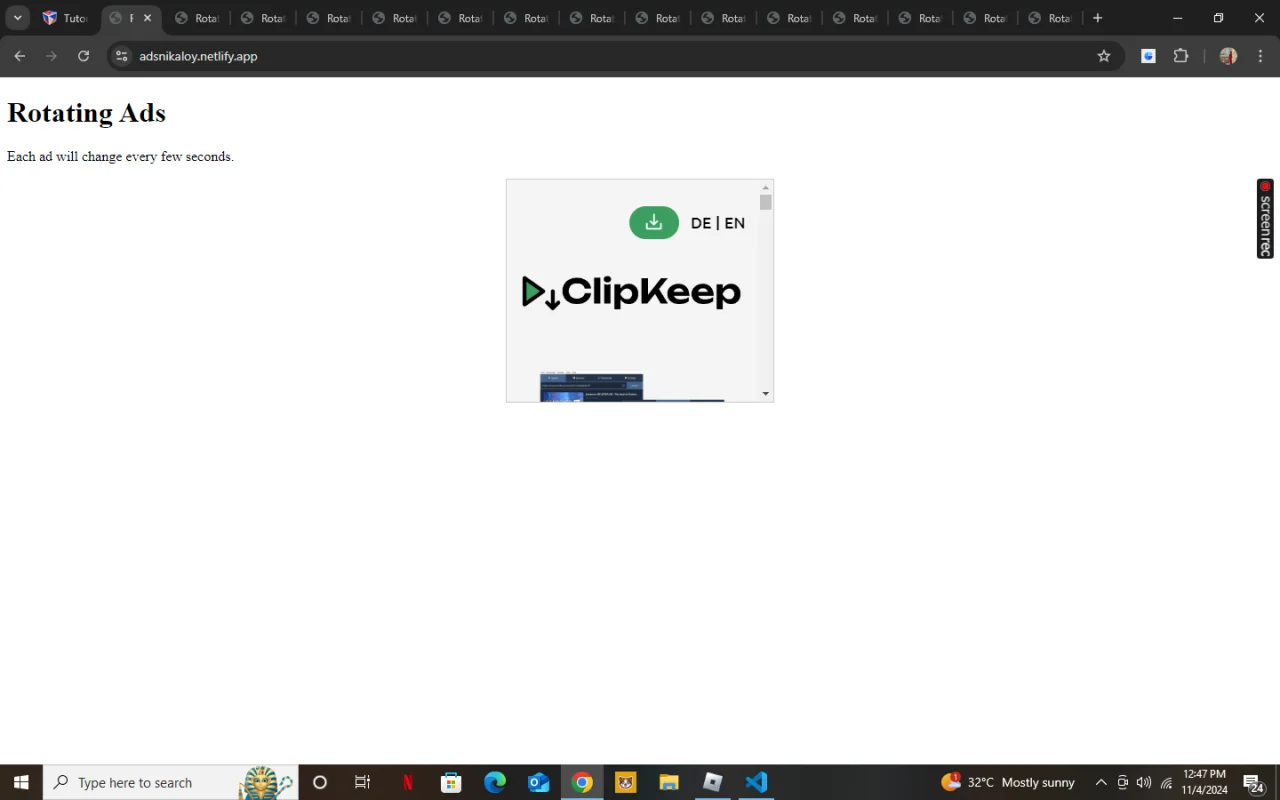
Task: Switch ad language to DE
Action: tap(701, 223)
